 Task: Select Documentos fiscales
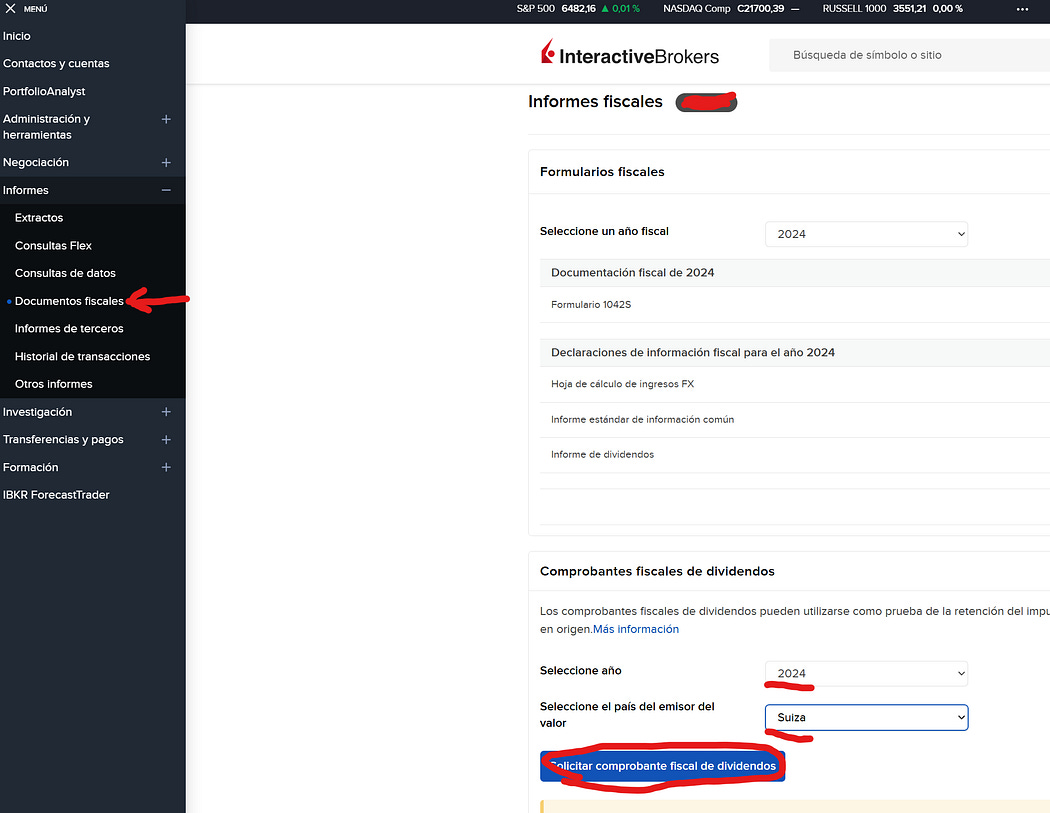(69, 301)
